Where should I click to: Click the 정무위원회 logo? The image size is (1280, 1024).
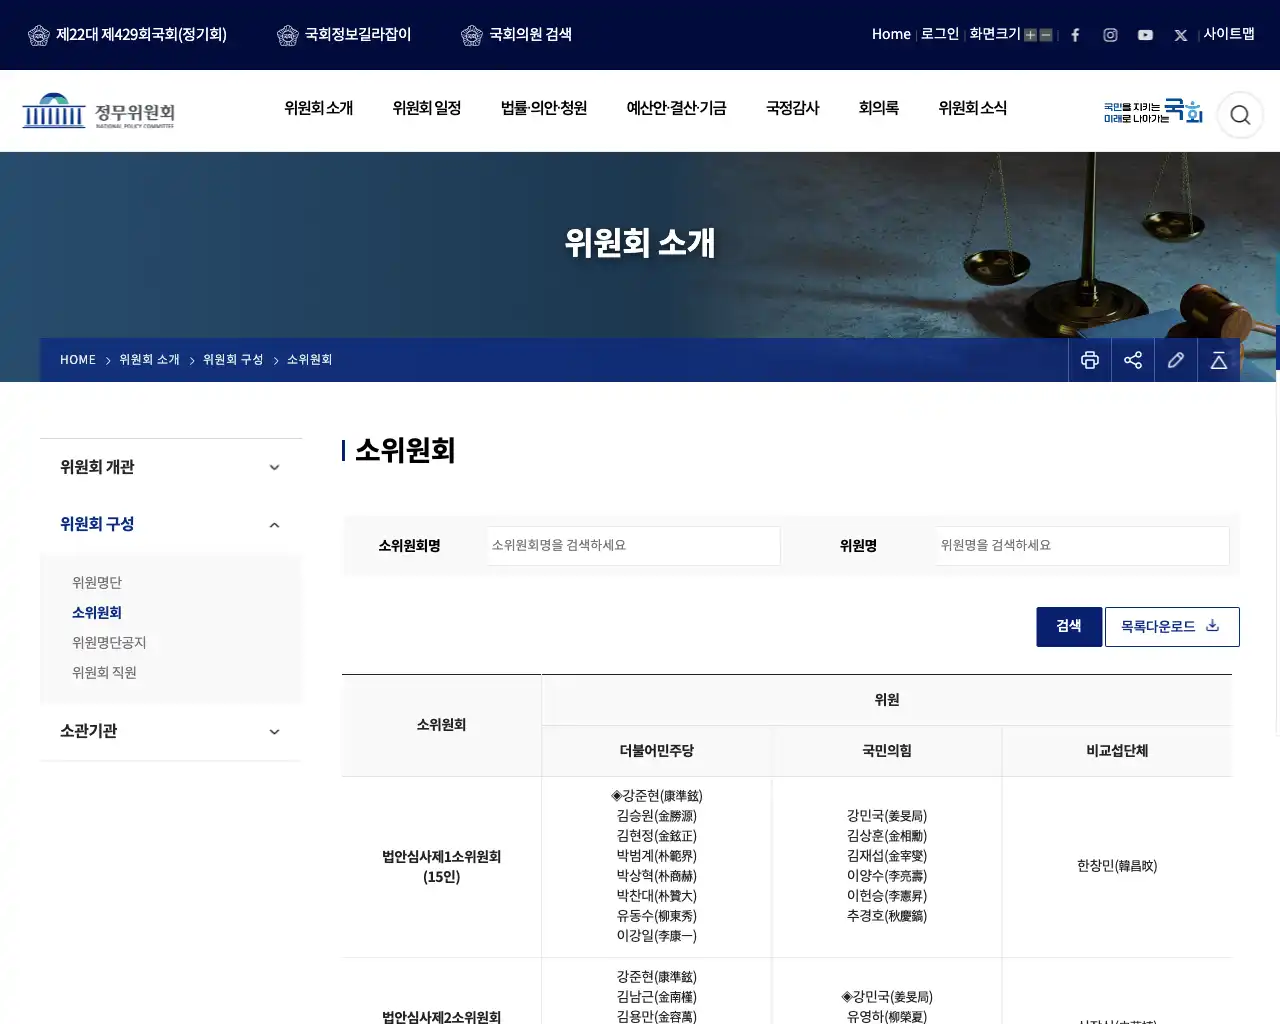coord(99,111)
